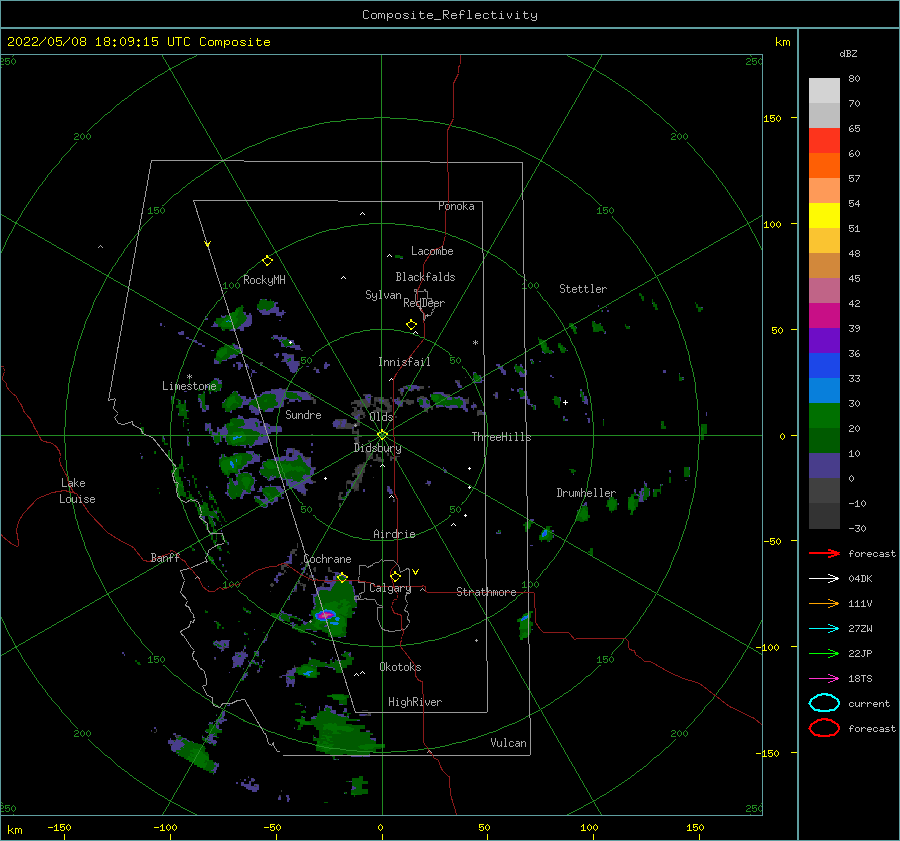
Task: Select the Lacombe city label
Action: pyautogui.click(x=432, y=251)
